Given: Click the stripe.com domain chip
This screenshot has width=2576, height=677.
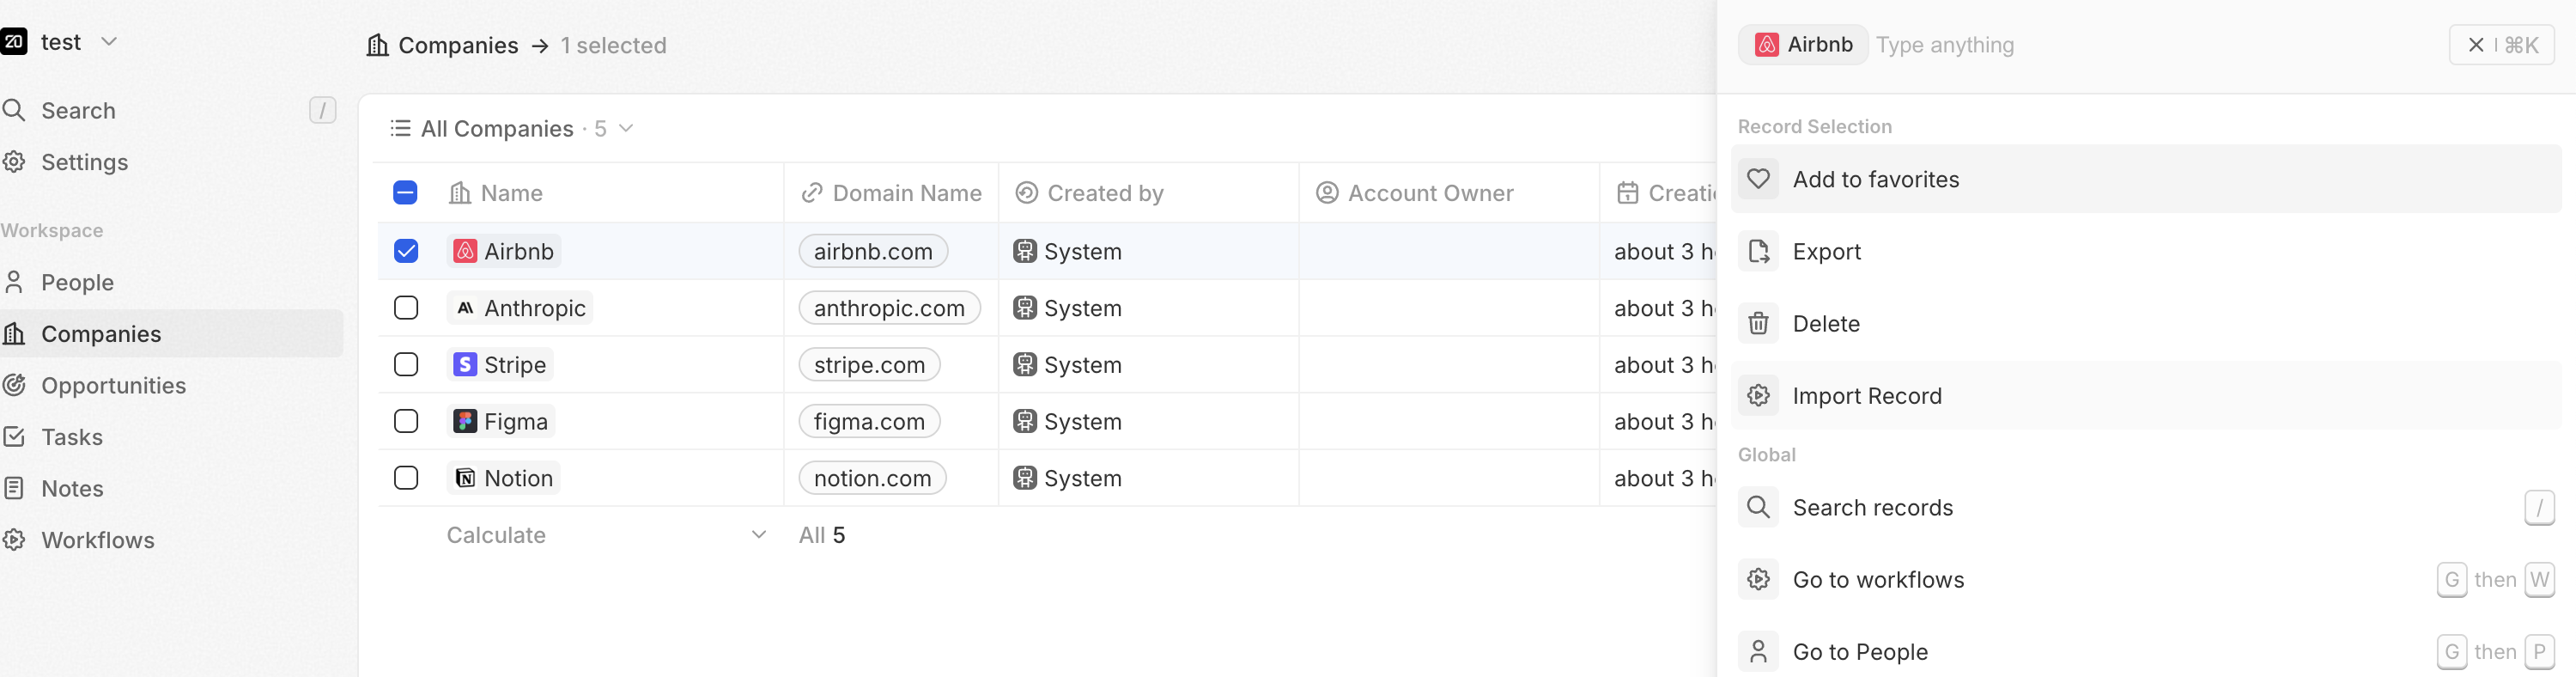Looking at the screenshot, I should pos(869,365).
